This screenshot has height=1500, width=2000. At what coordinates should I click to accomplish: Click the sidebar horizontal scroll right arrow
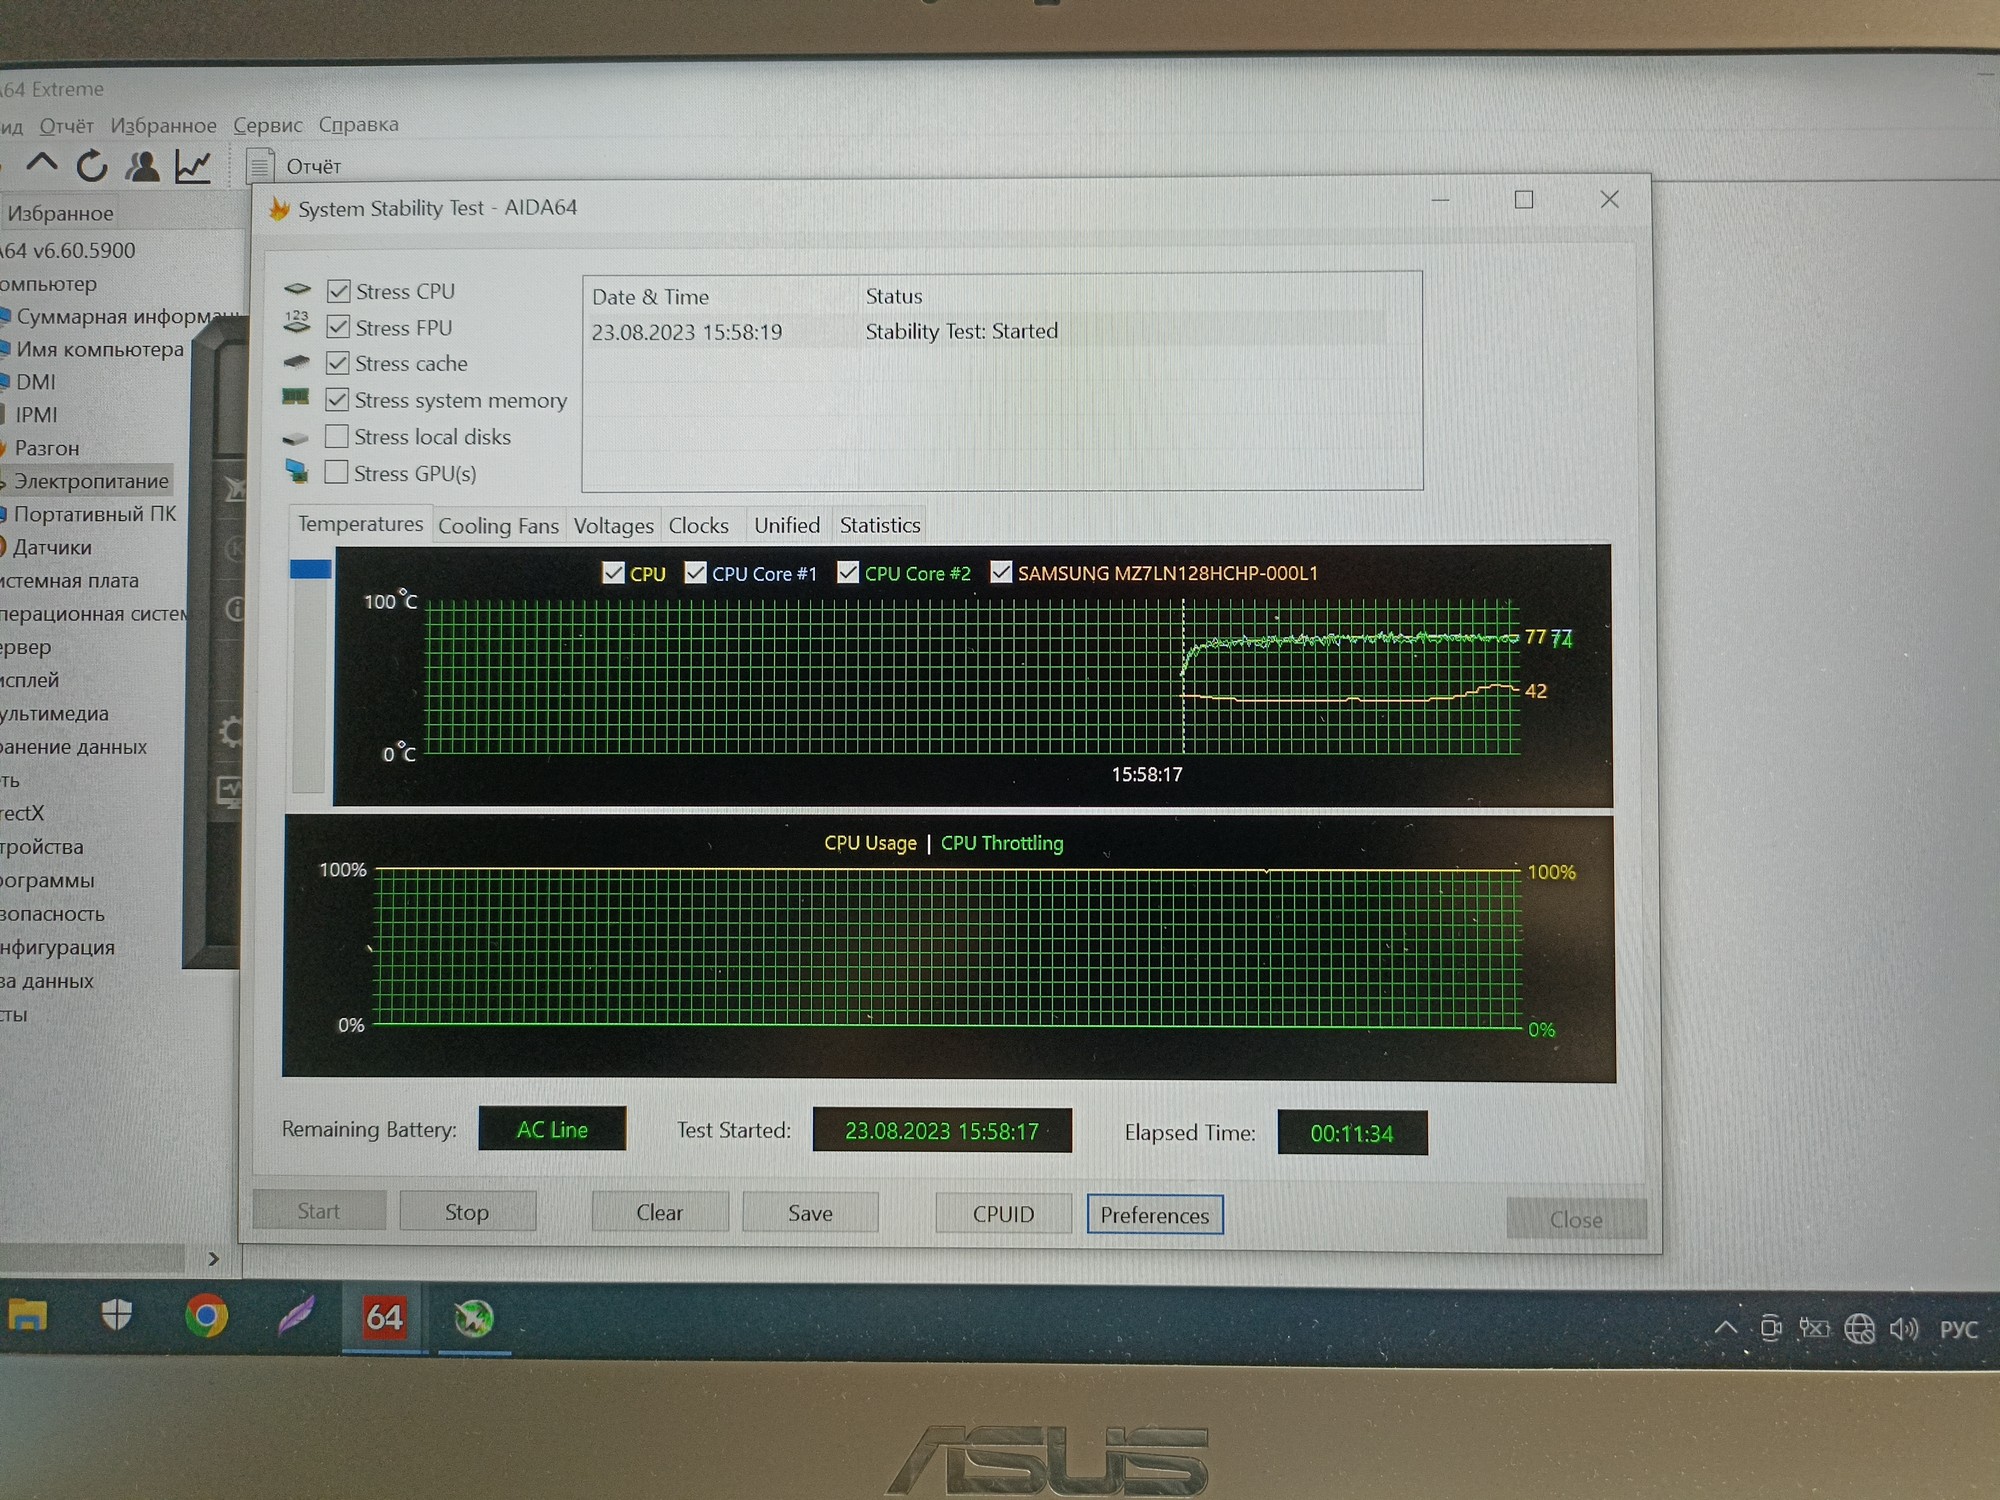tap(213, 1259)
